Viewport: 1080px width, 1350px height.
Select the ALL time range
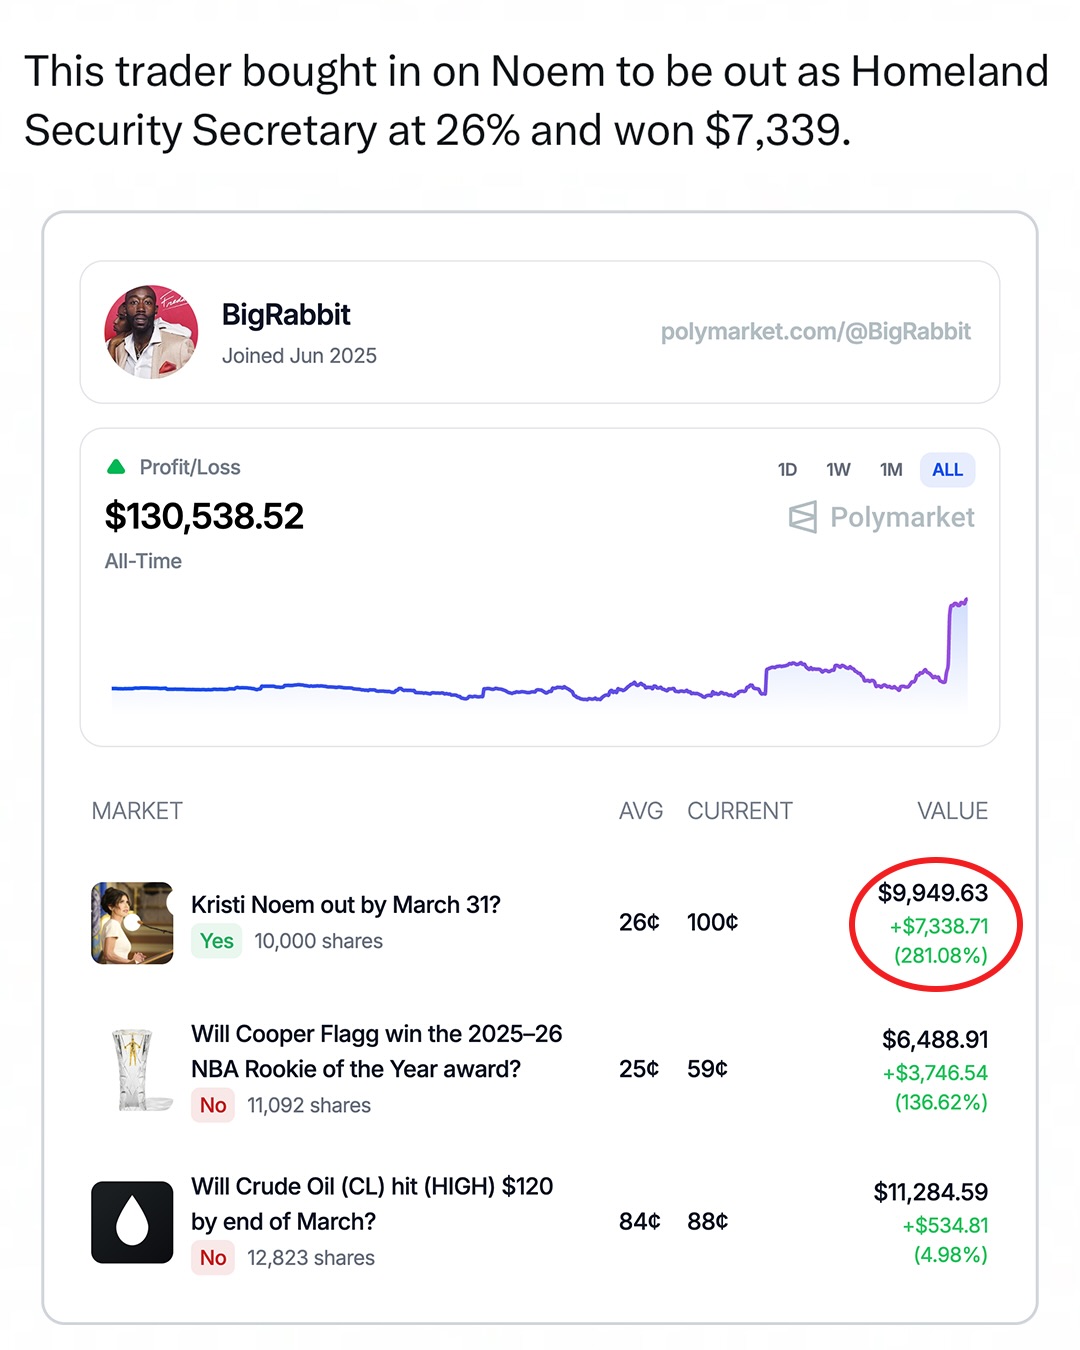pyautogui.click(x=947, y=470)
